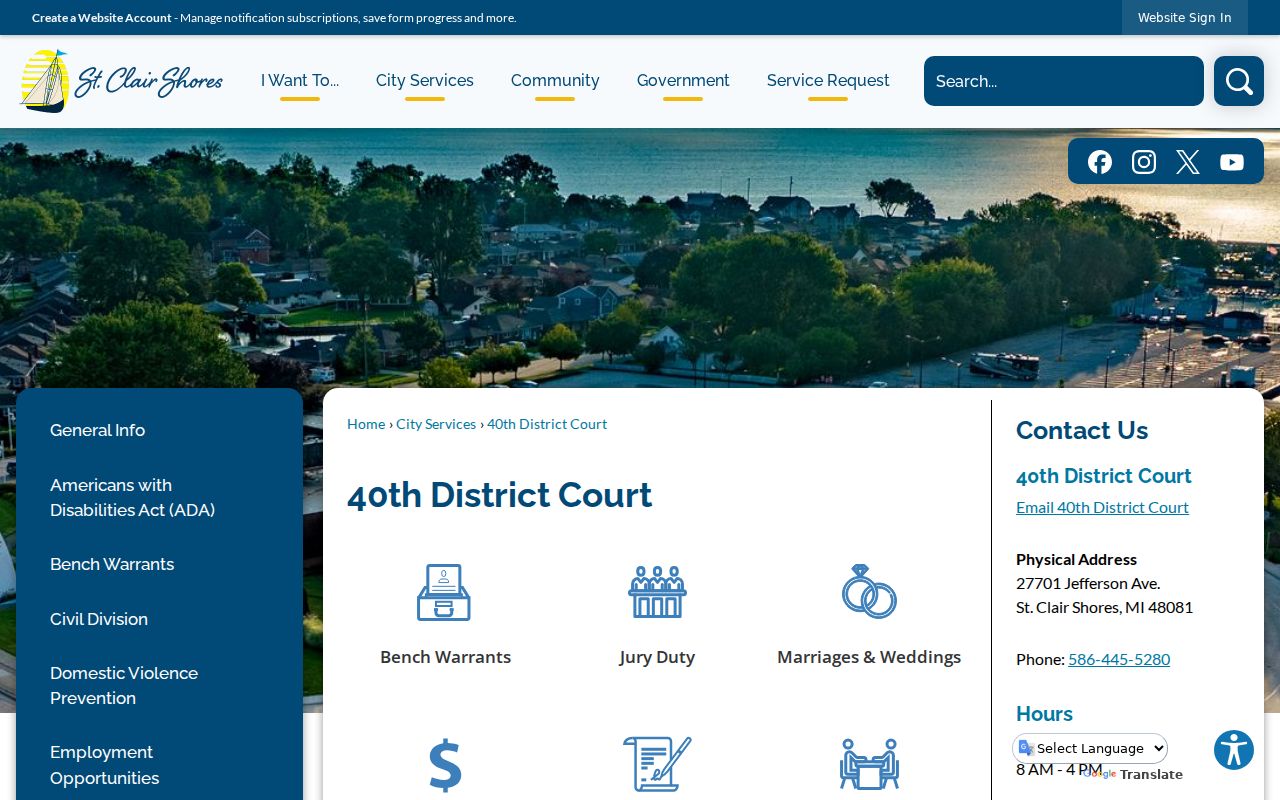Viewport: 1280px width, 800px height.
Task: Click the Website Sign In button
Action: point(1185,18)
